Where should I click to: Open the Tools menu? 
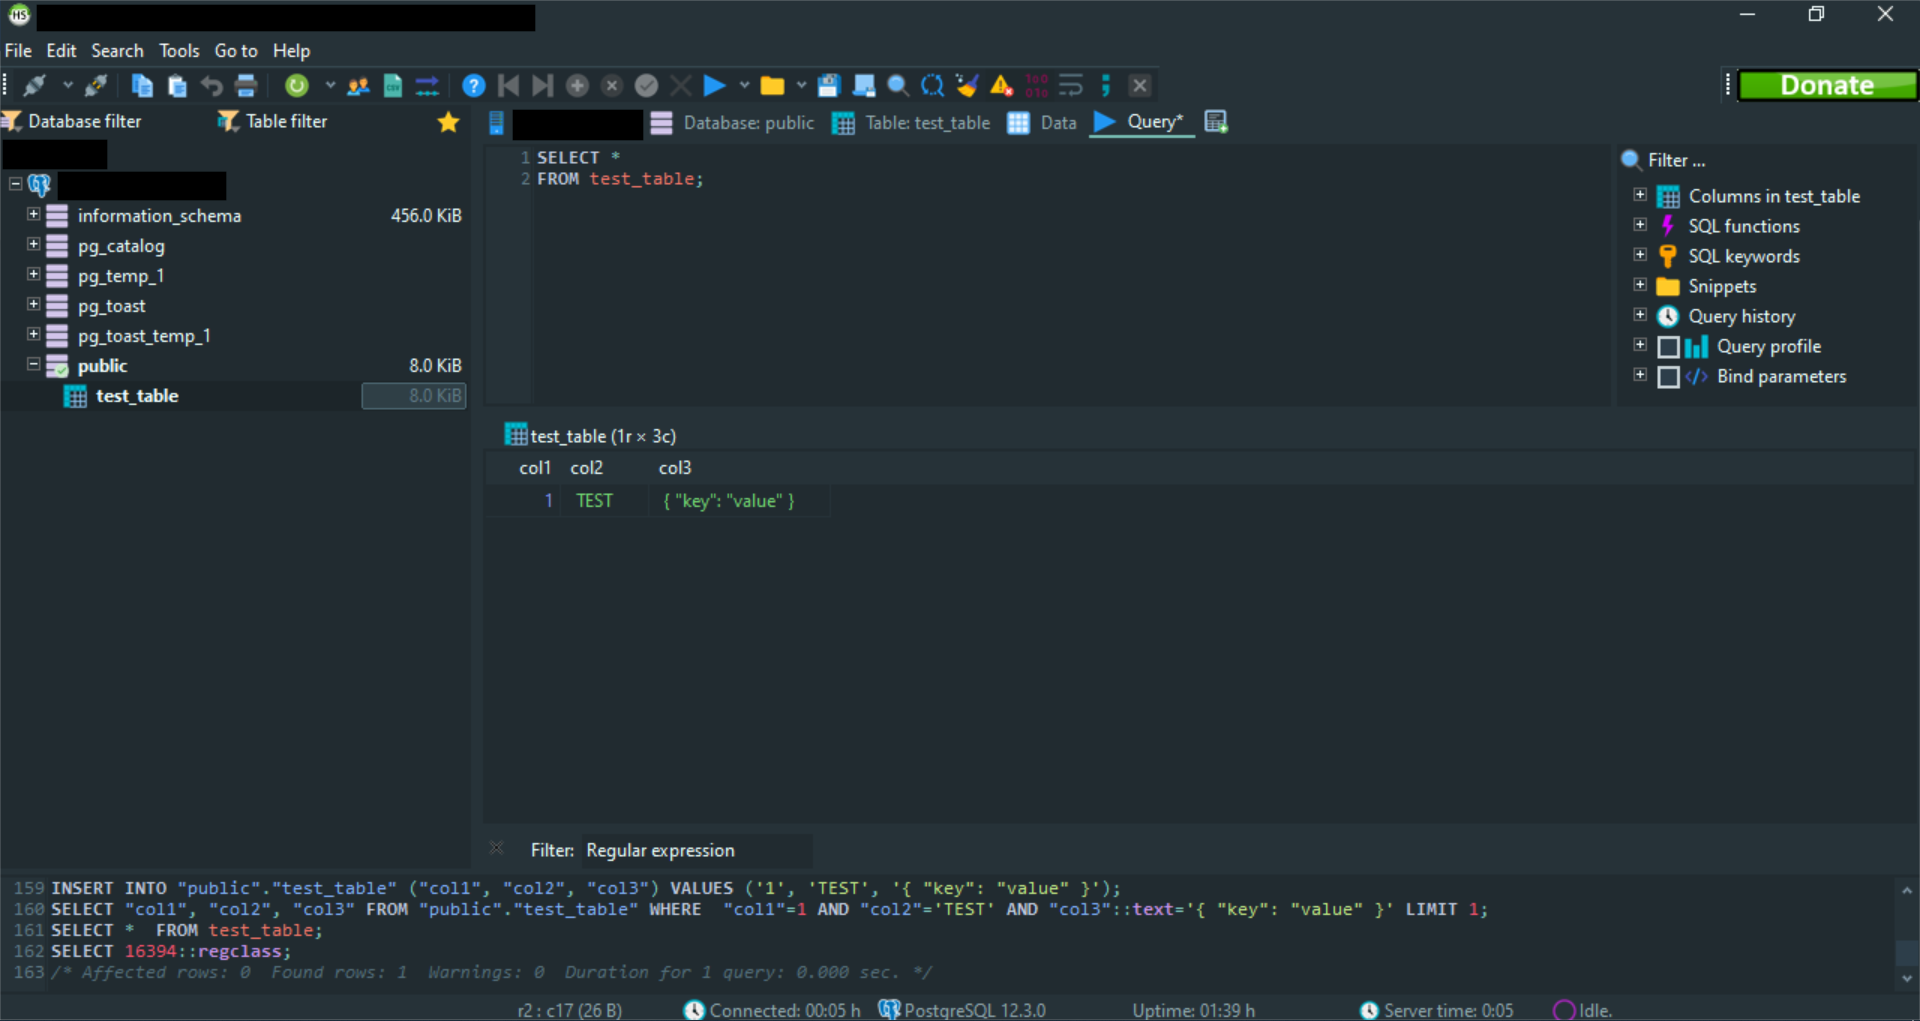pyautogui.click(x=179, y=51)
